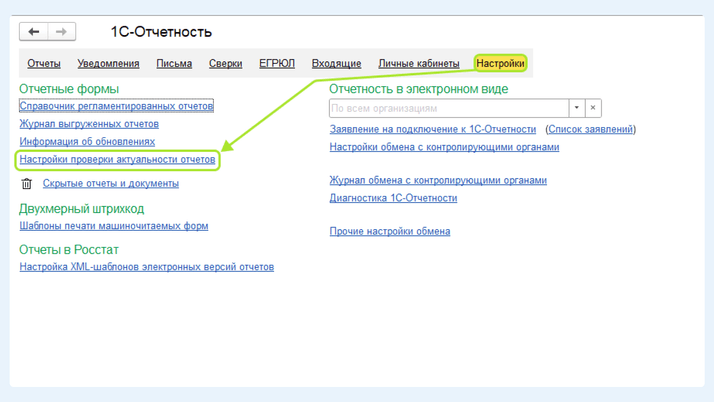Go back with the left arrow button
Viewport: 714px width, 402px height.
[x=34, y=32]
